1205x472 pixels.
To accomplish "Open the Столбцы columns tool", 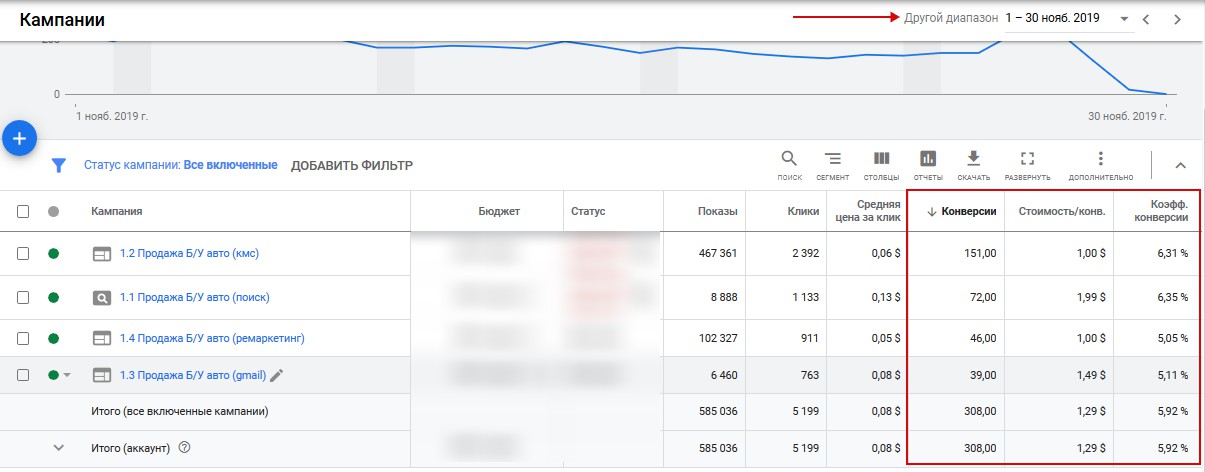I will click(881, 163).
